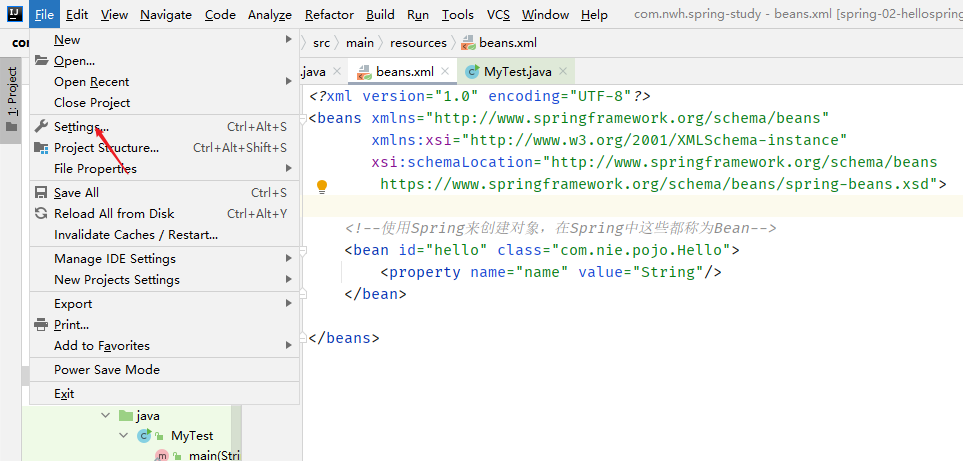Open the Help menu
The height and width of the screenshot is (461, 963).
[x=594, y=15]
